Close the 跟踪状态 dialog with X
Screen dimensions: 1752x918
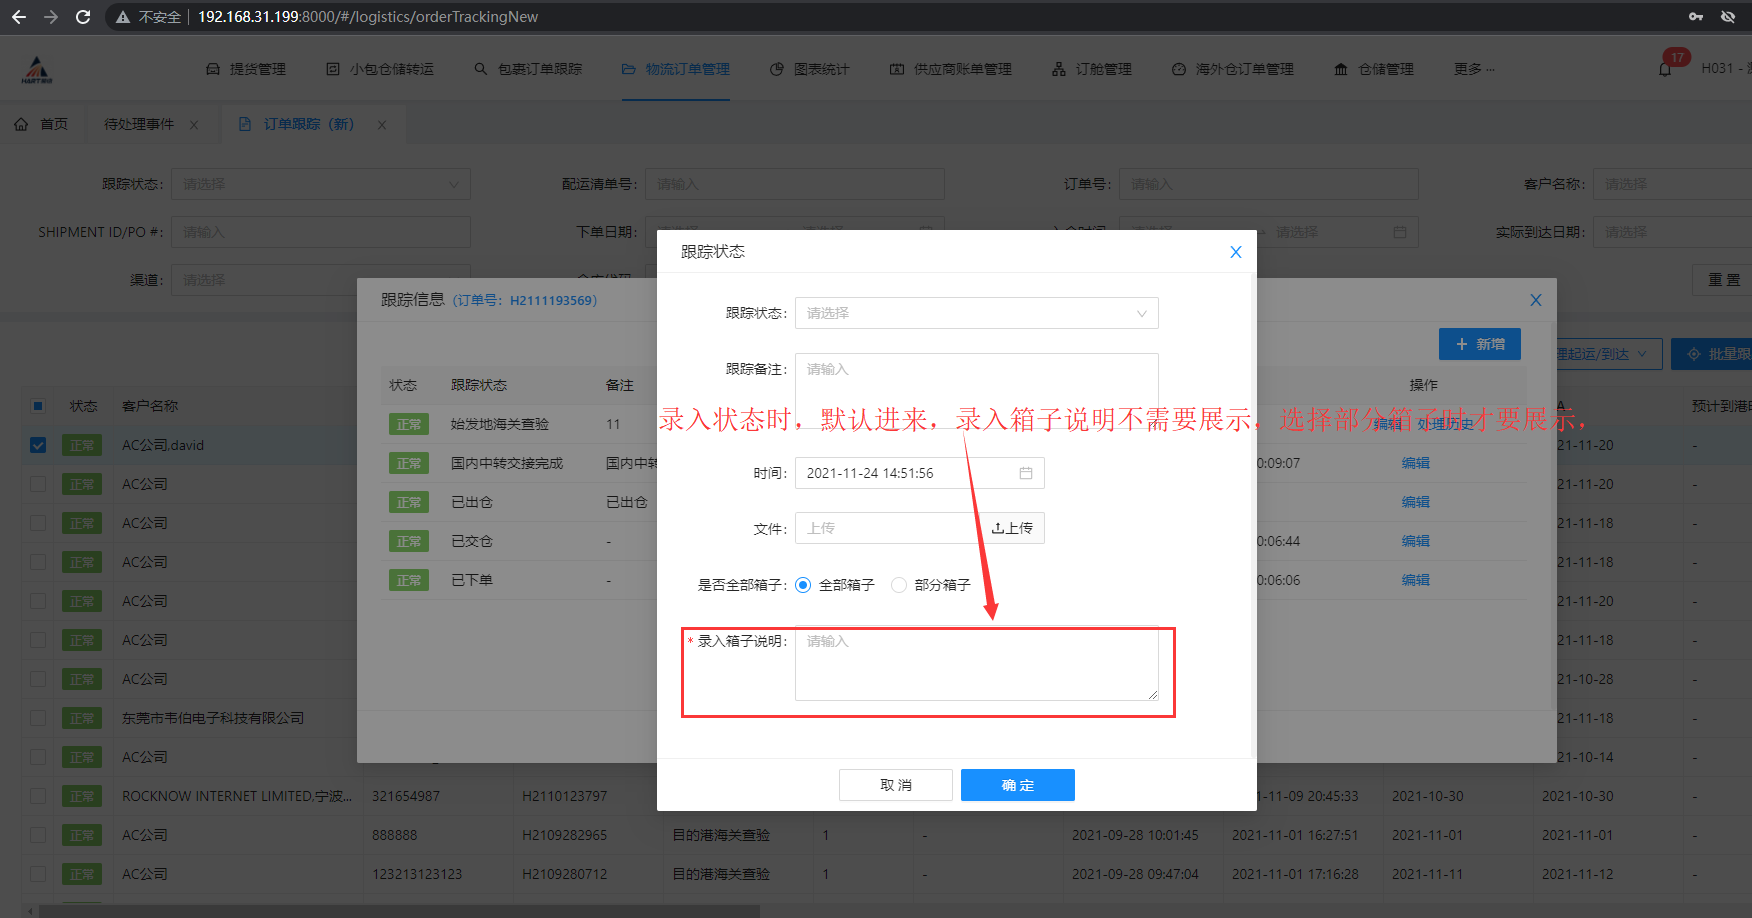(1236, 252)
